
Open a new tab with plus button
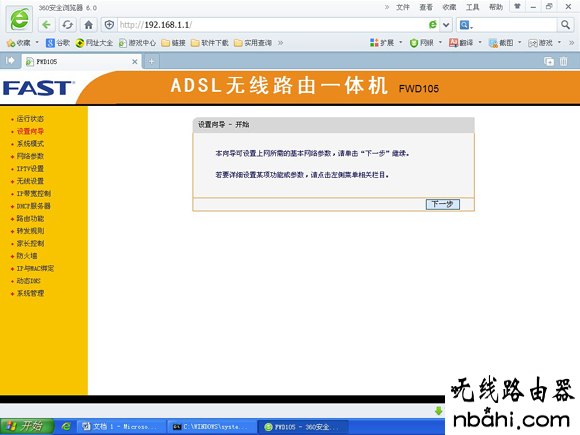151,61
